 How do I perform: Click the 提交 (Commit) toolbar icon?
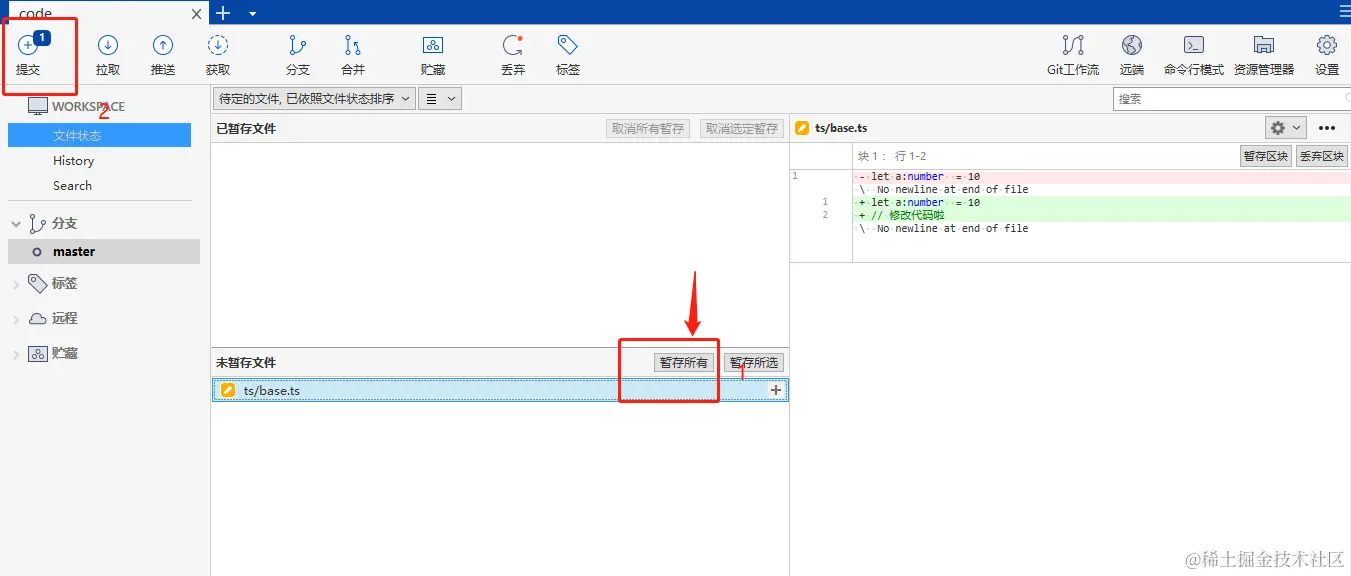point(28,46)
